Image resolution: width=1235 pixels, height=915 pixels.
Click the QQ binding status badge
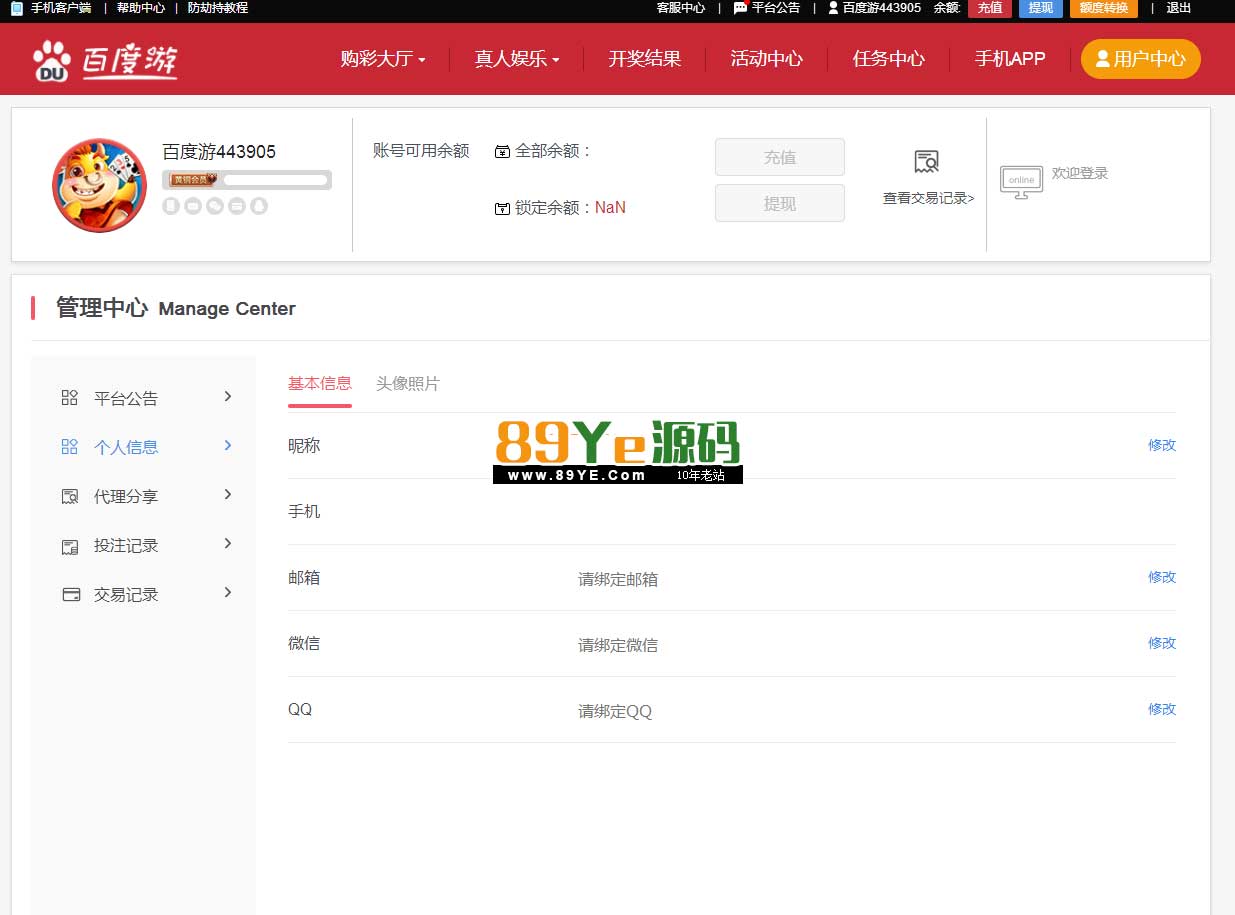click(x=259, y=206)
